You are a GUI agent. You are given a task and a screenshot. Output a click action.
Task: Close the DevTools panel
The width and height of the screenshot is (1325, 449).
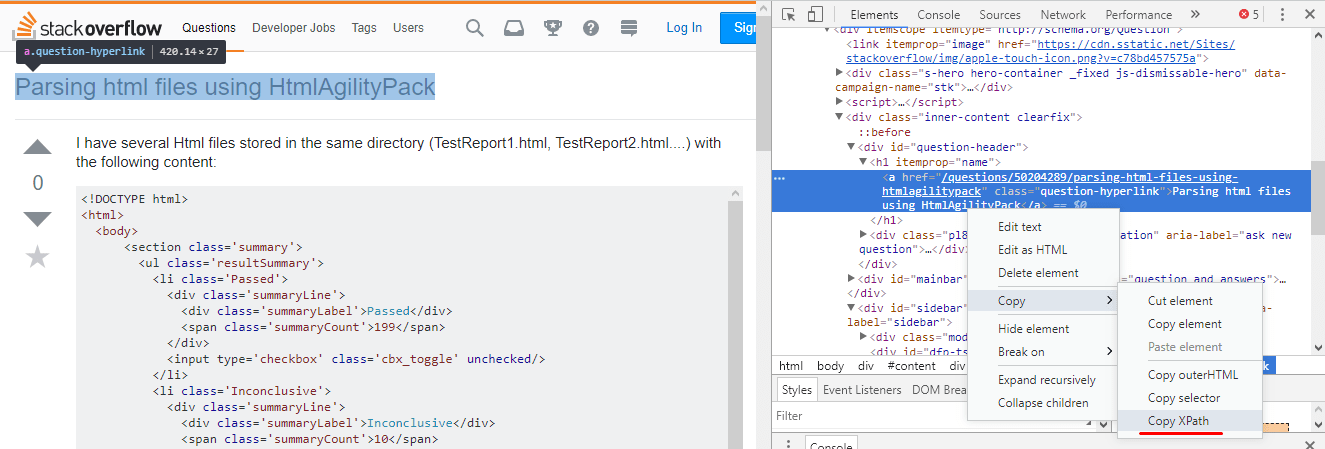pos(1310,14)
